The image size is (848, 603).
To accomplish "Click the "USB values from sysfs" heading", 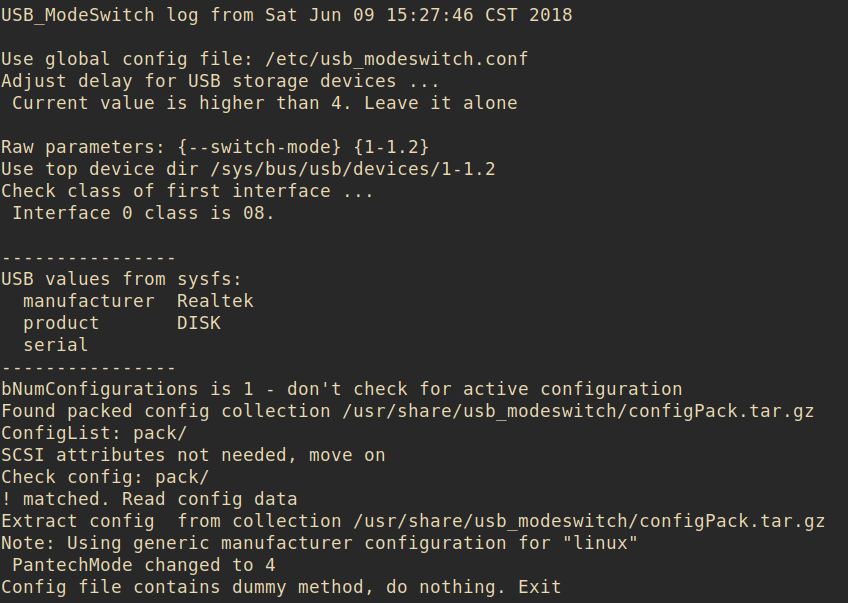I will pos(122,279).
